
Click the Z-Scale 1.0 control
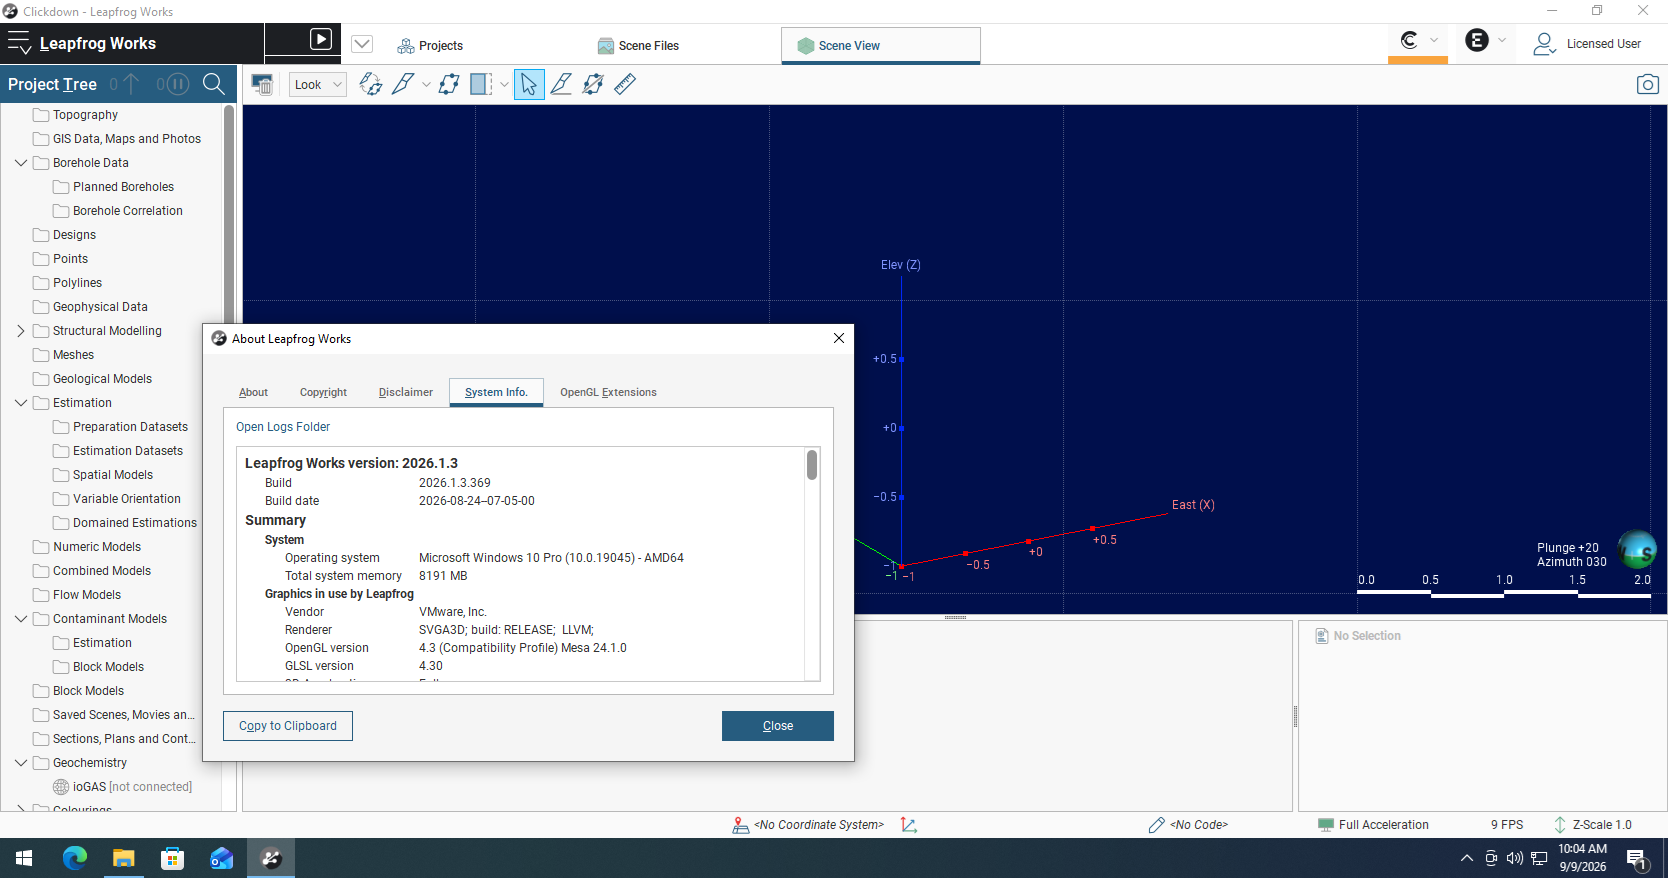(x=1592, y=825)
